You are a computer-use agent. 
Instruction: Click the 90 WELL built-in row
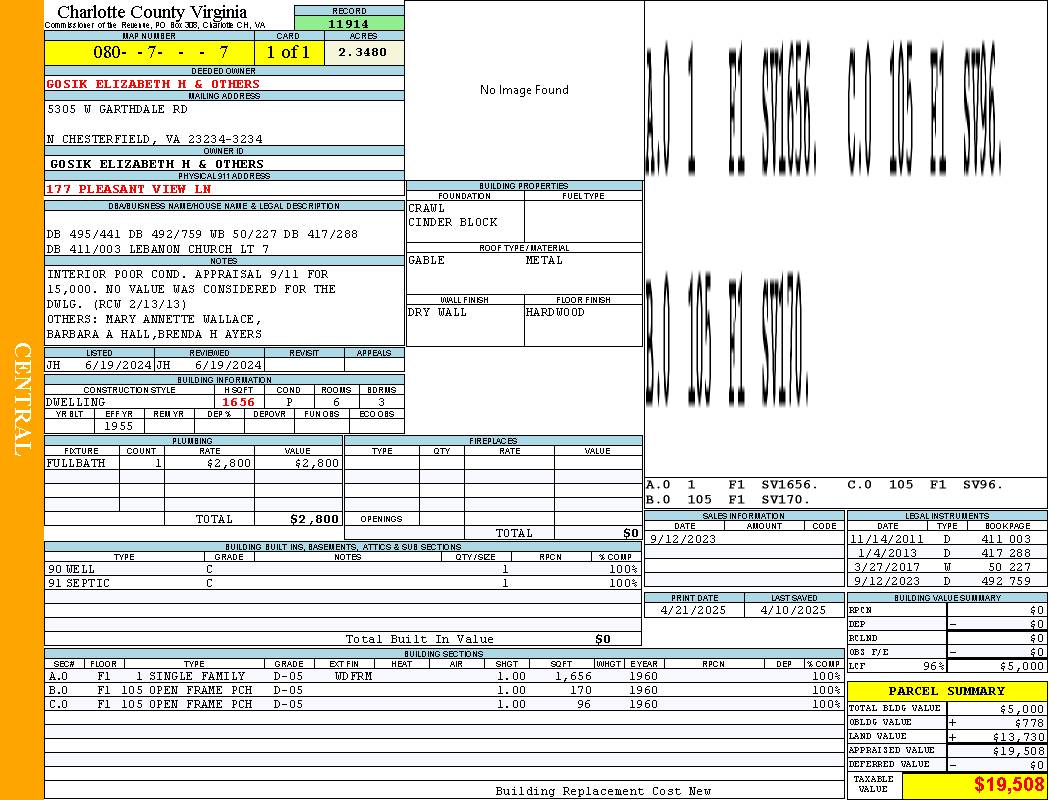(x=343, y=570)
